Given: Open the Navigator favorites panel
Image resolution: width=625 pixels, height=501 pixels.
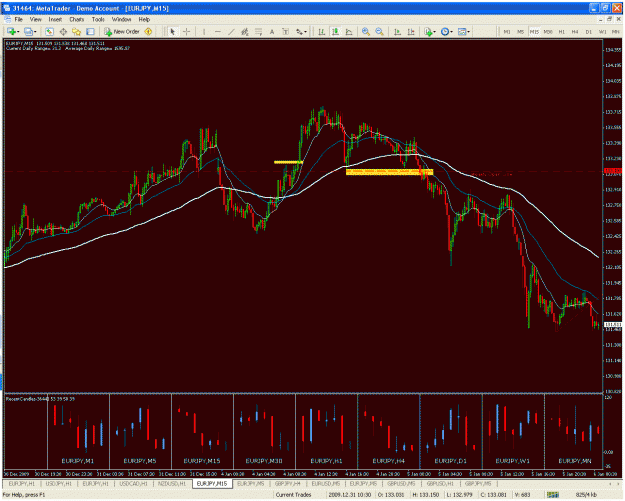Looking at the screenshot, I should (77, 31).
